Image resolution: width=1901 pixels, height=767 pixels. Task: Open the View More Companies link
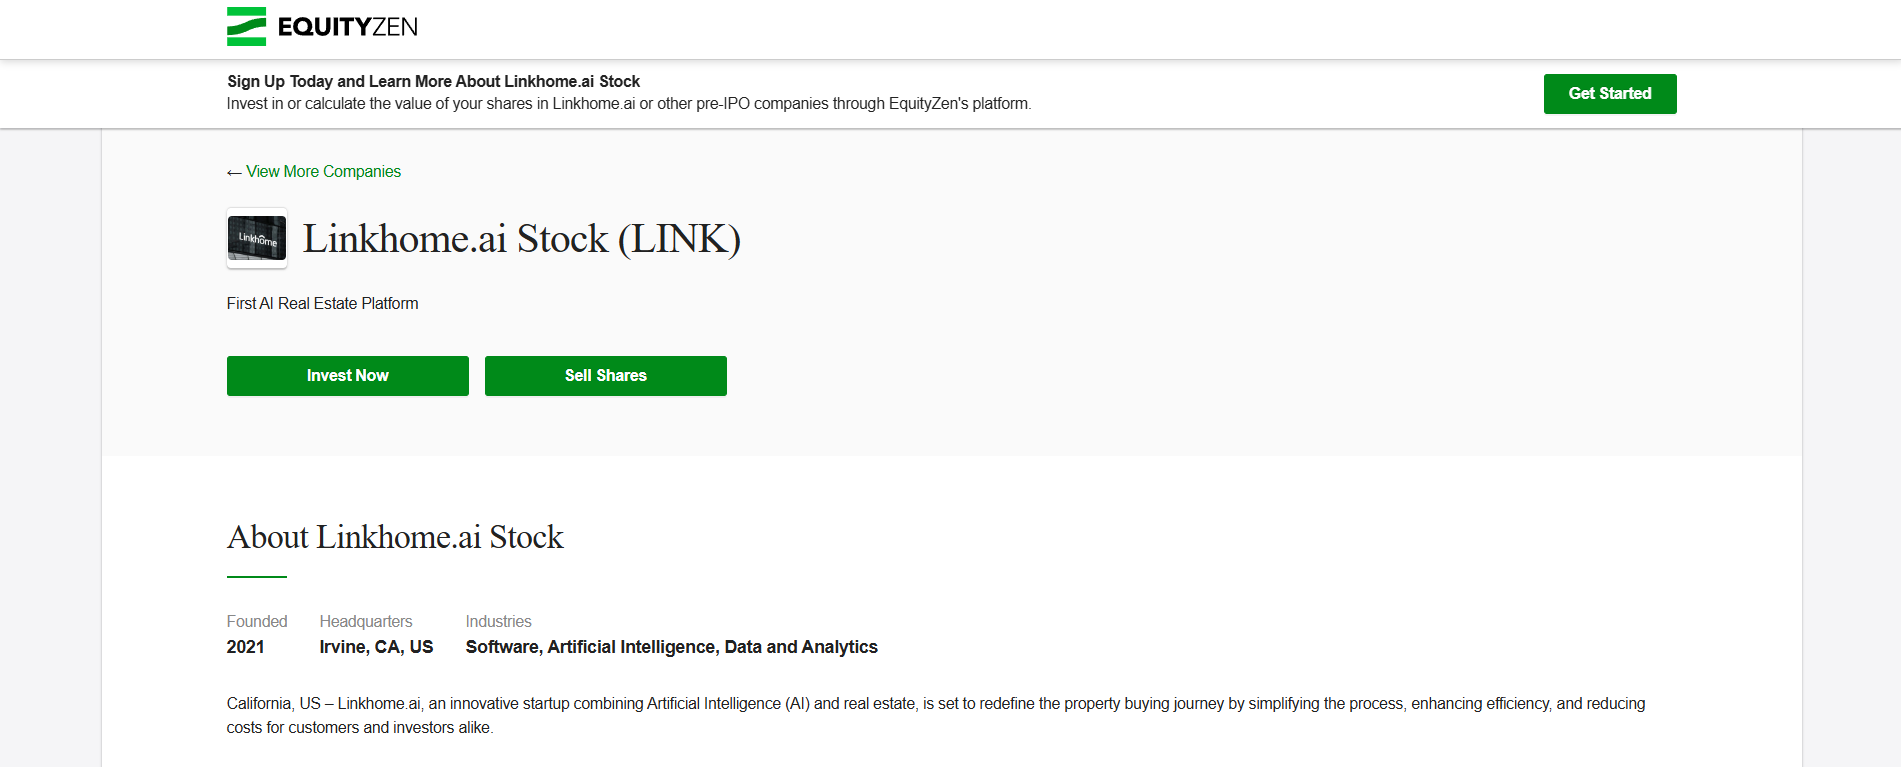[x=323, y=172]
